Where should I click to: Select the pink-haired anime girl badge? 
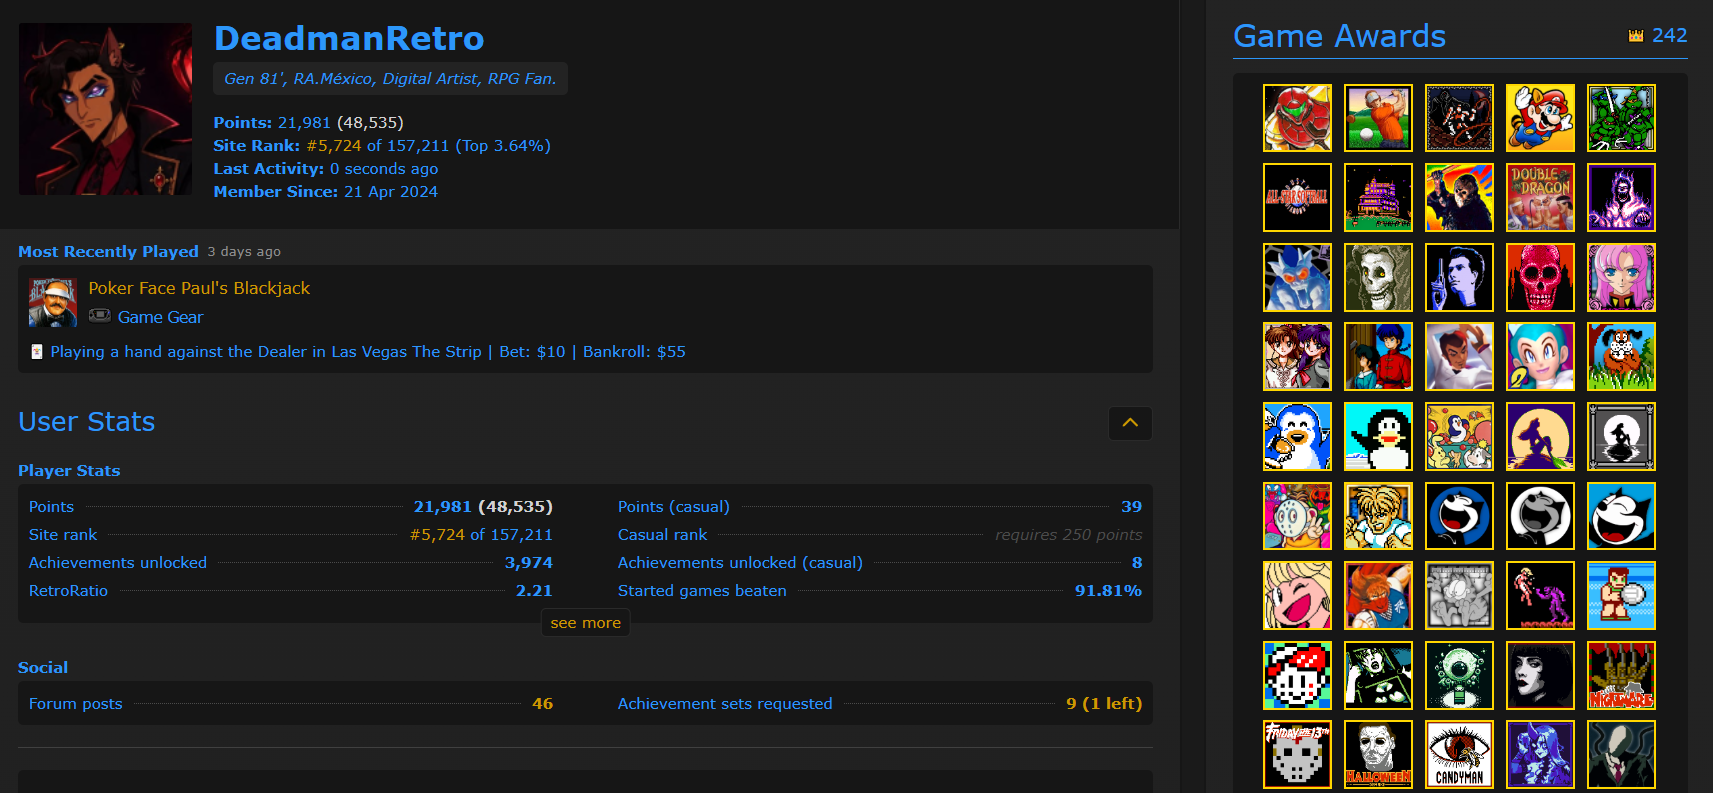[x=1621, y=277]
